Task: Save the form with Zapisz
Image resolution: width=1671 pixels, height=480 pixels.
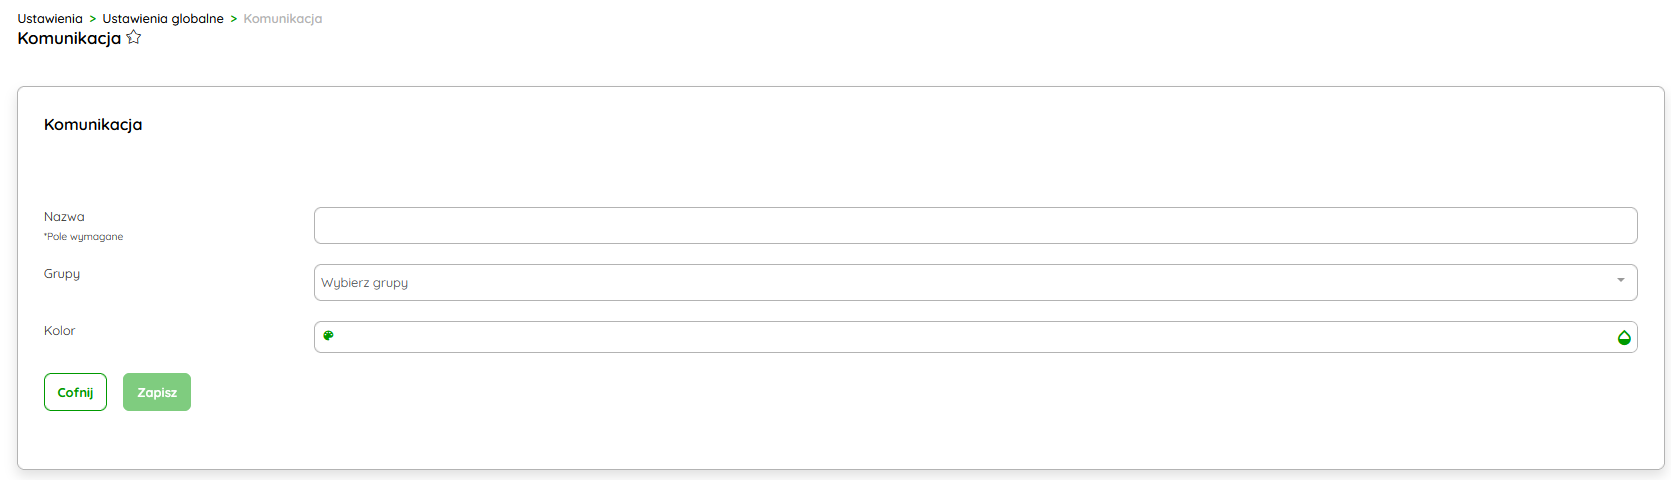Action: (x=157, y=392)
